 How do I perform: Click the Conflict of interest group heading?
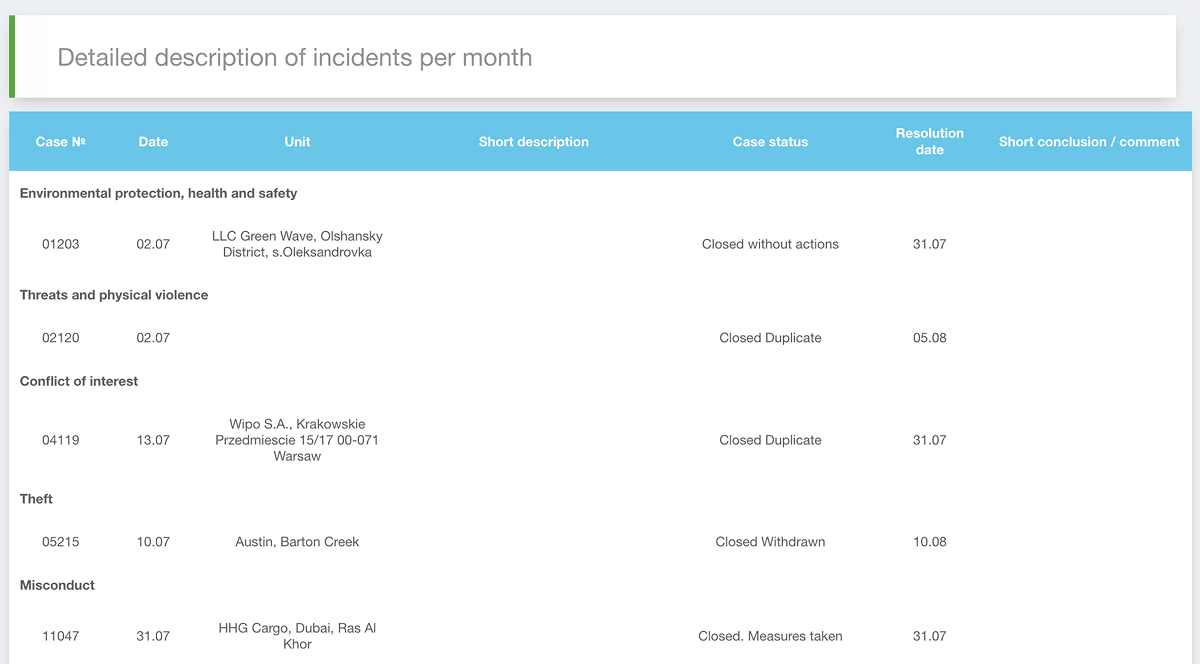click(79, 381)
